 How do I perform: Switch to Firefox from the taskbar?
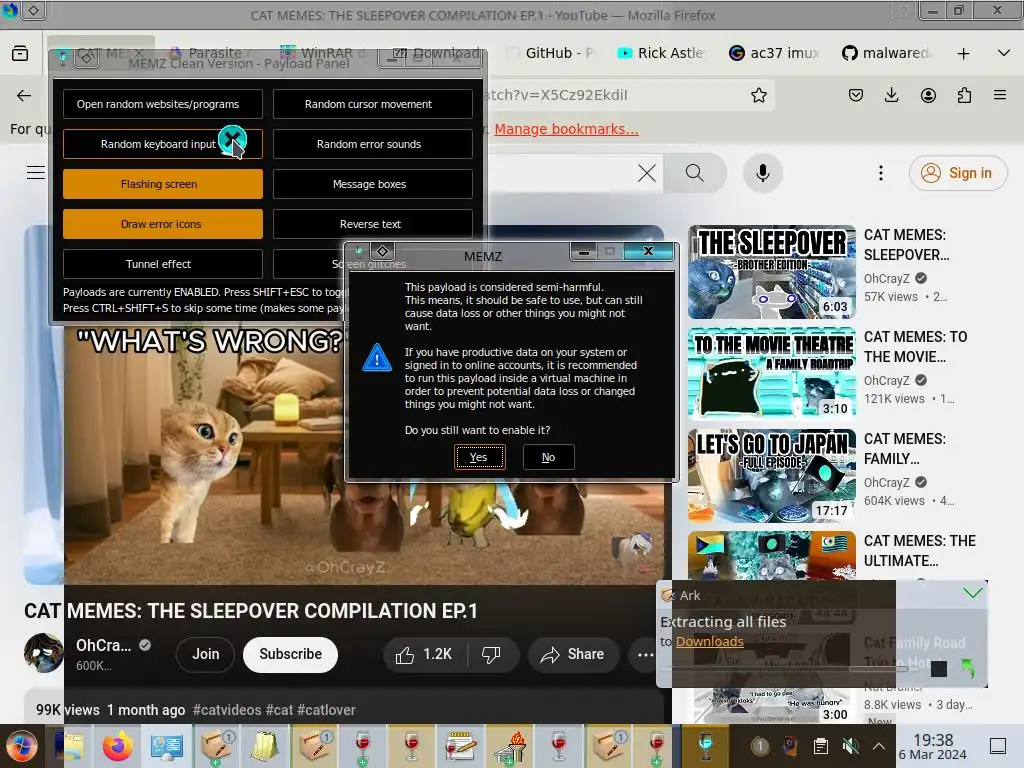click(x=118, y=746)
